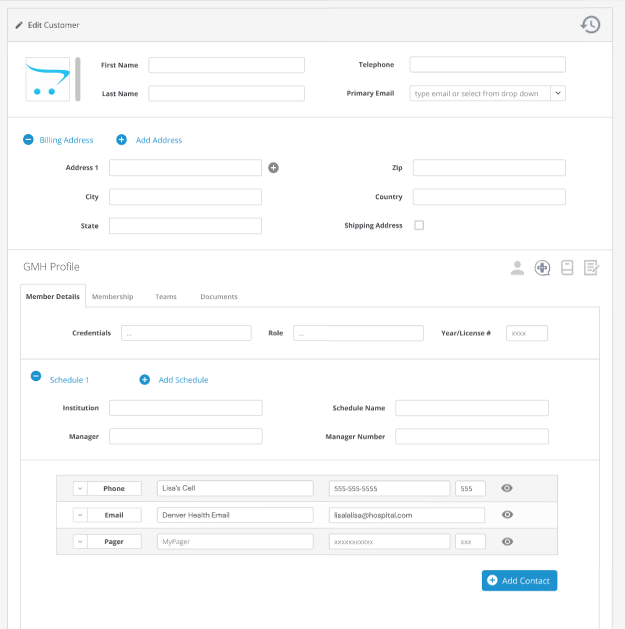Click the Add Schedule link
Image resolution: width=625 pixels, height=629 pixels.
[183, 380]
